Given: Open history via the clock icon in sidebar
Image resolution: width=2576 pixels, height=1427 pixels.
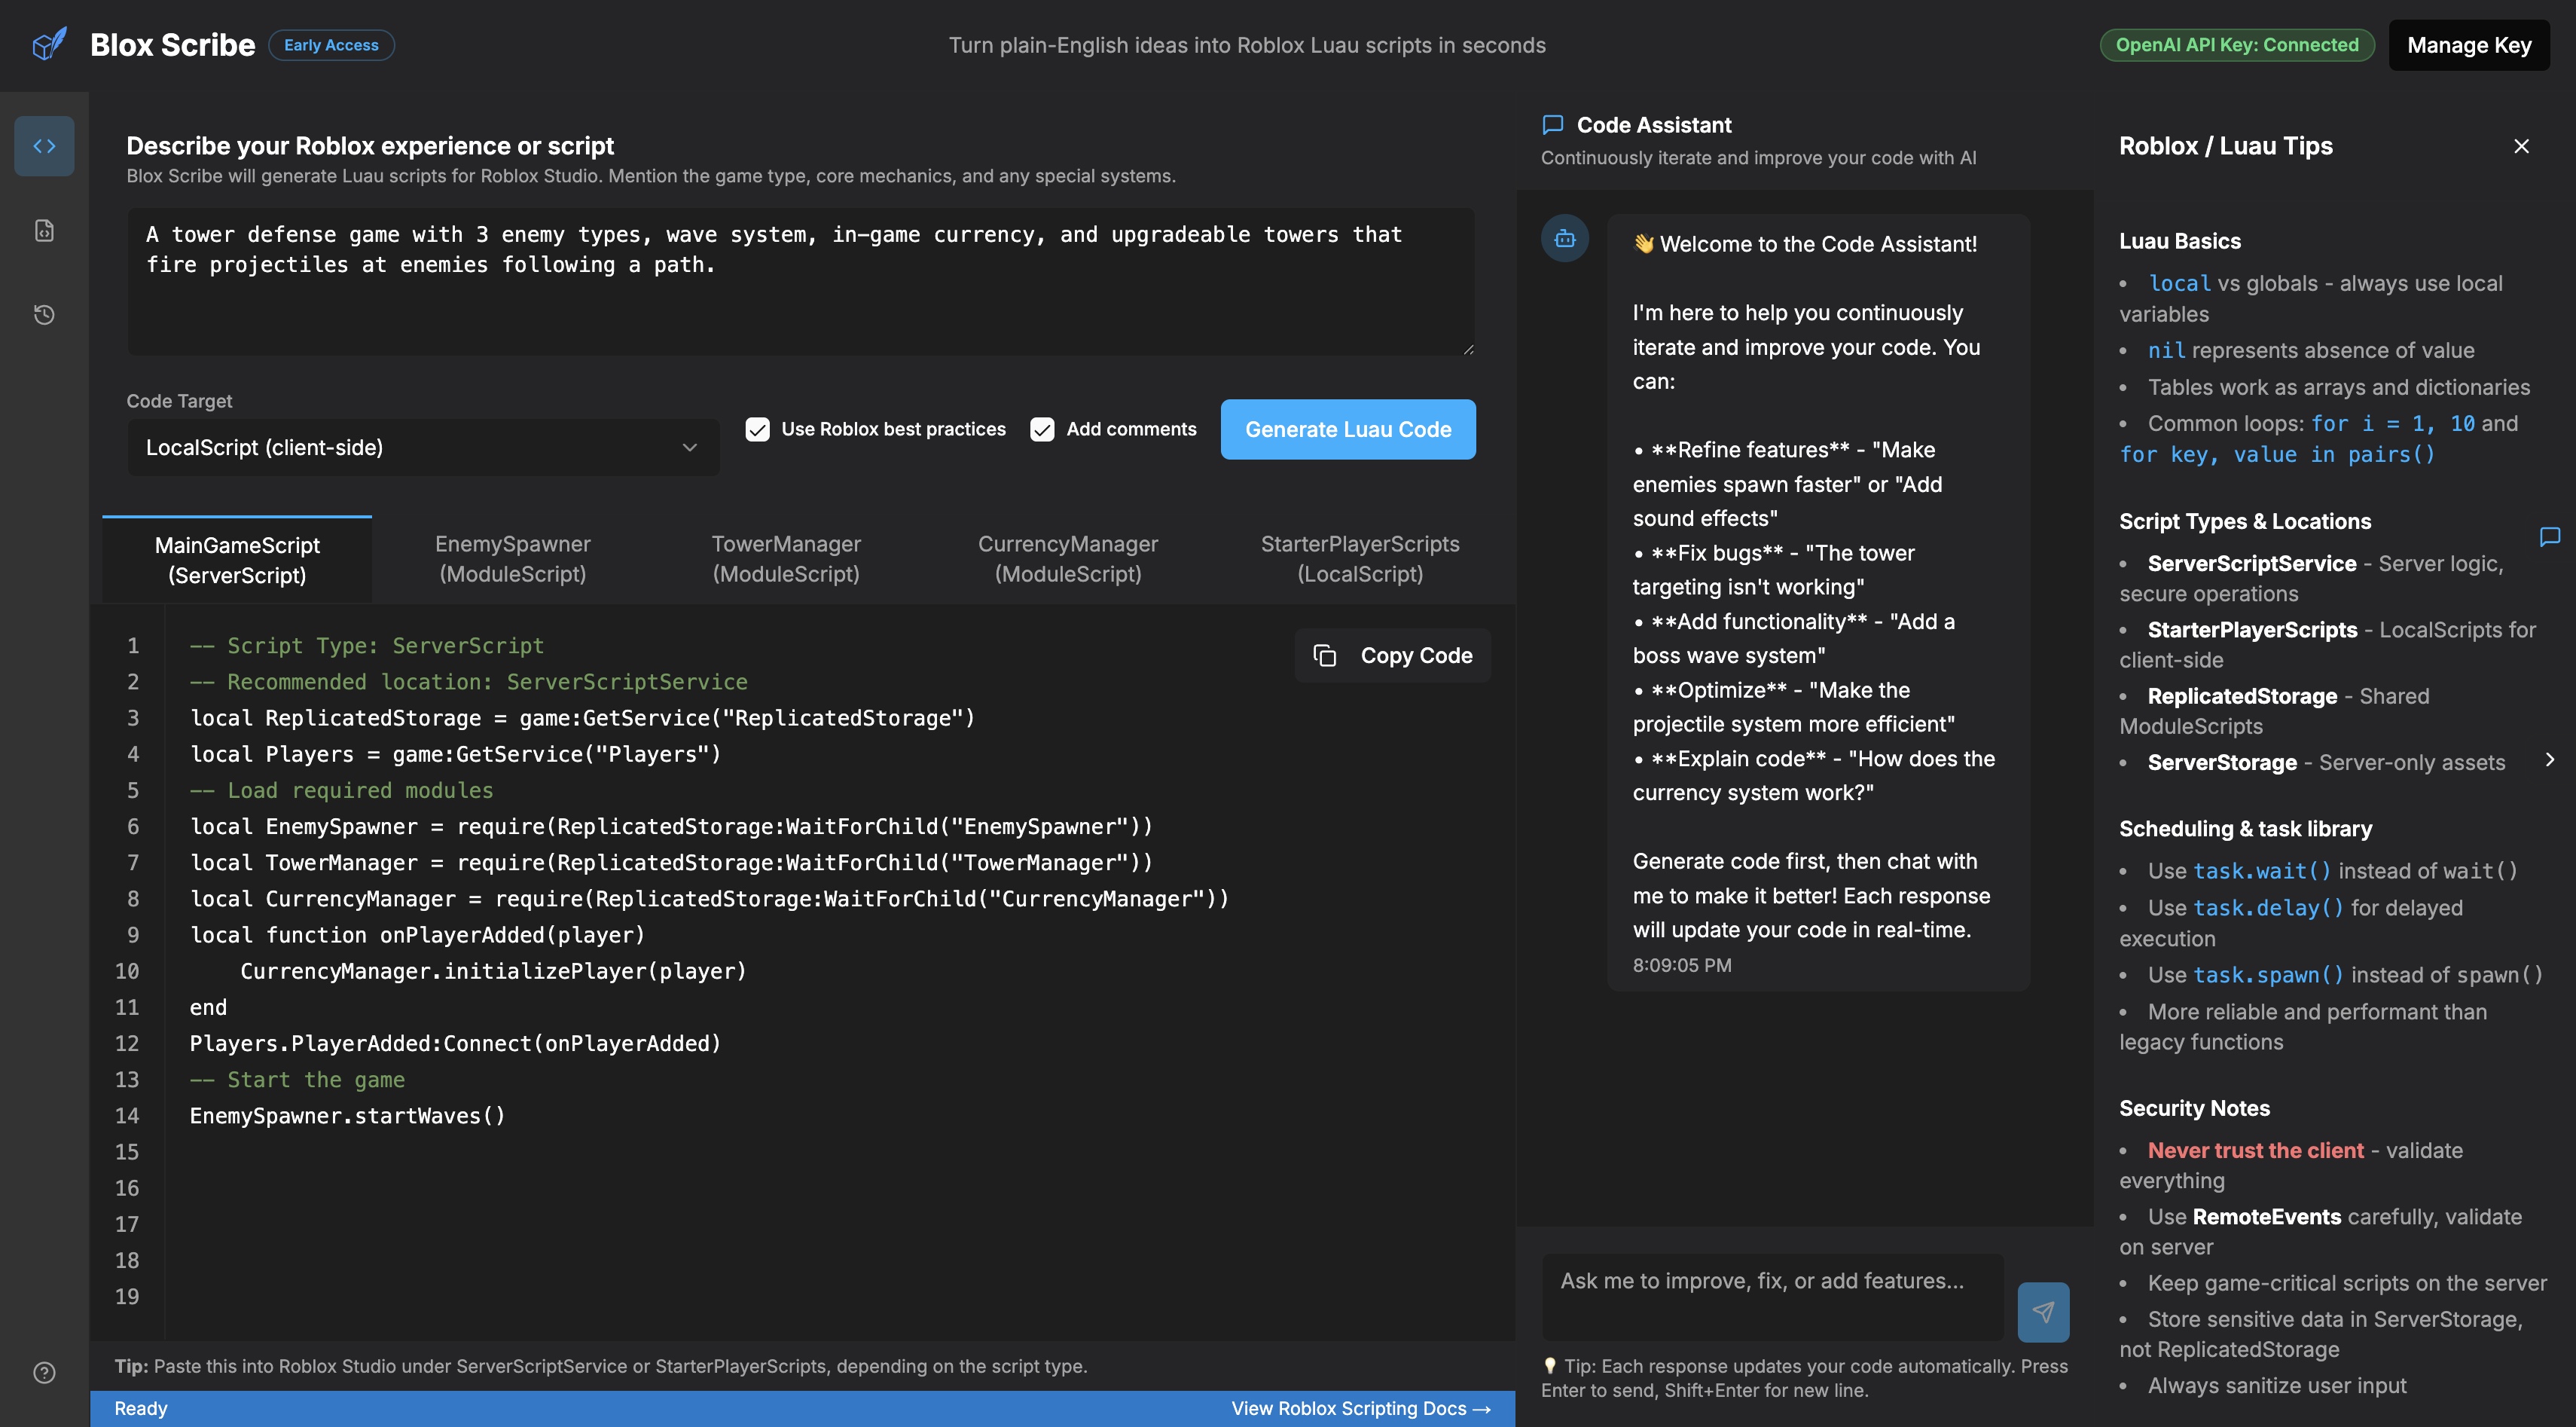Looking at the screenshot, I should (44, 314).
